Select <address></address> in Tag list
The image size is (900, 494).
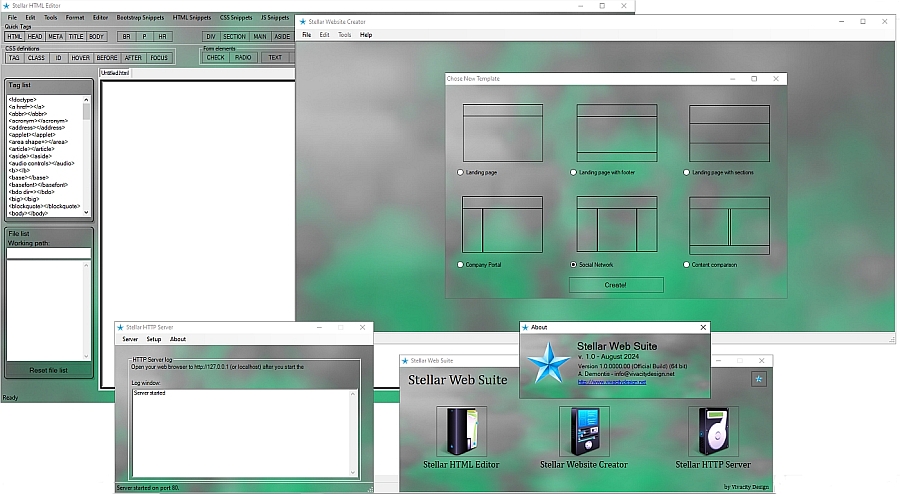[37, 128]
